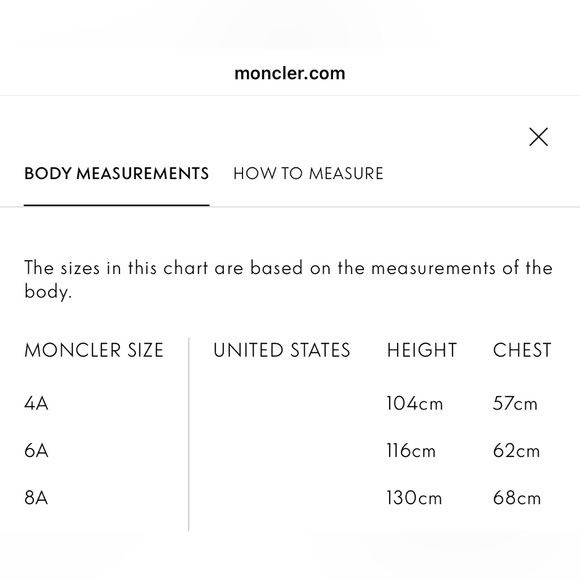Select the 8A size row label
Screen dimensions: 580x580
[x=36, y=498]
